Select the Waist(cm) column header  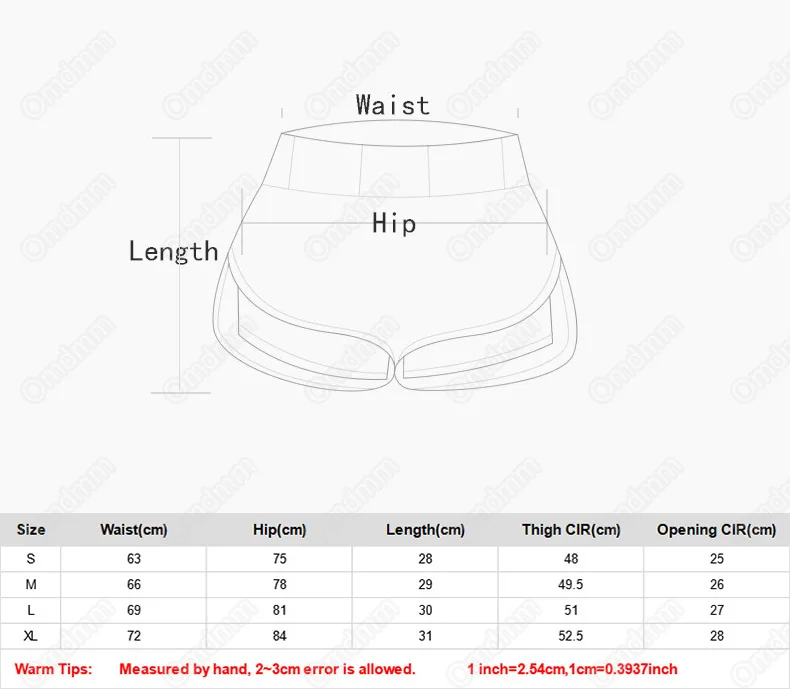(x=134, y=529)
